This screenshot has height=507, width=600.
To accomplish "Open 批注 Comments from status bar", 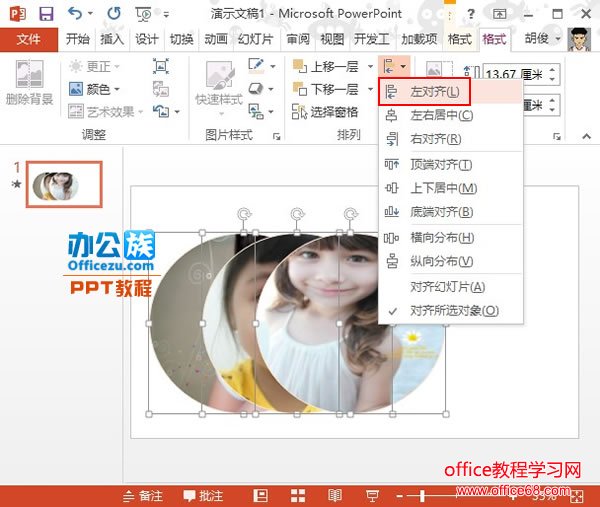I will coord(203,496).
